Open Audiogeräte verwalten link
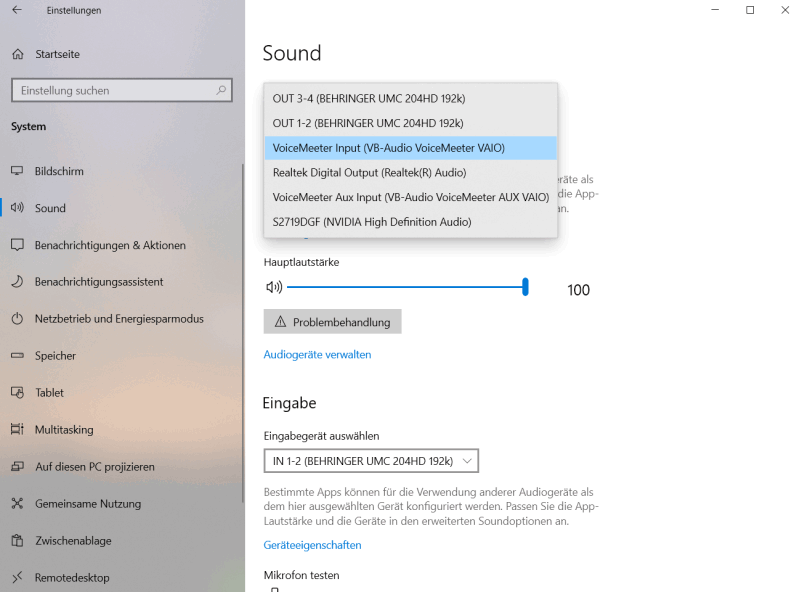 317,355
